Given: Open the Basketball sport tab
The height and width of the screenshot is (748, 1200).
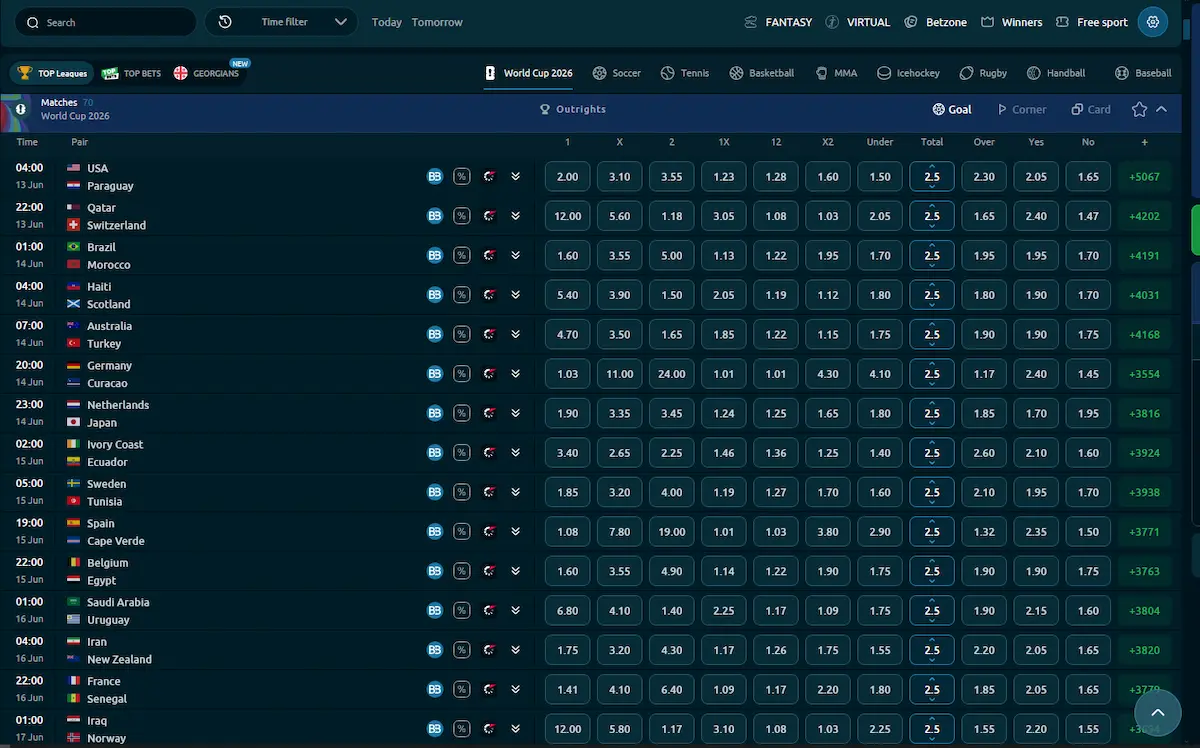Looking at the screenshot, I should tap(762, 73).
